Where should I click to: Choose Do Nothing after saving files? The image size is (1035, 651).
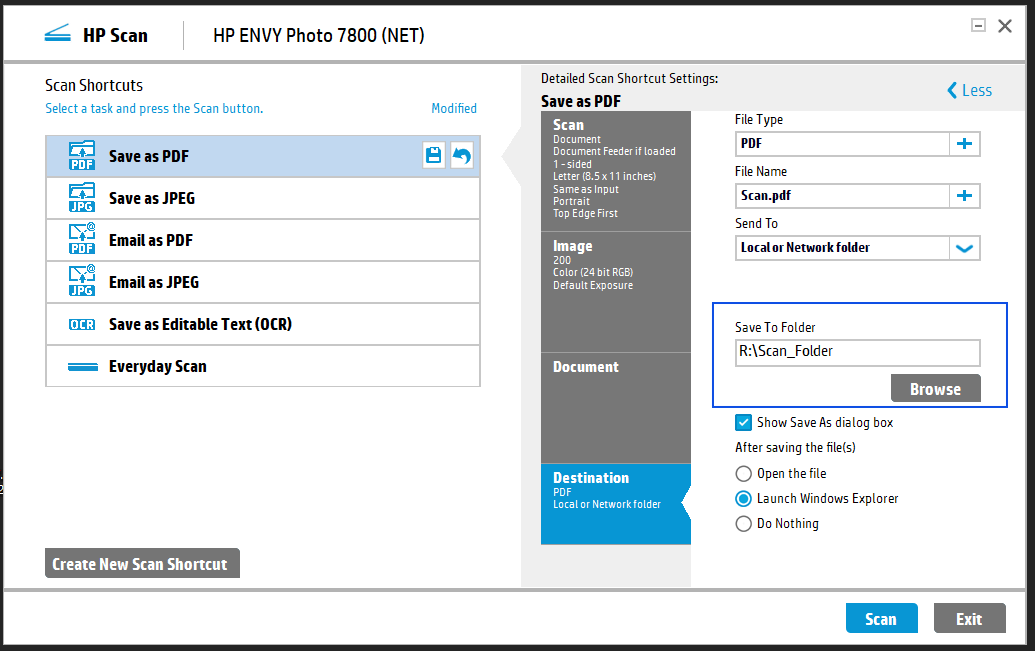coord(743,523)
